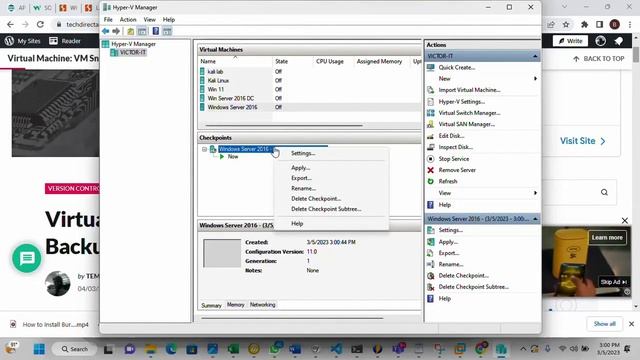Click the taskbar Search box
Viewport: 640px width, 360px height.
pos(75,349)
